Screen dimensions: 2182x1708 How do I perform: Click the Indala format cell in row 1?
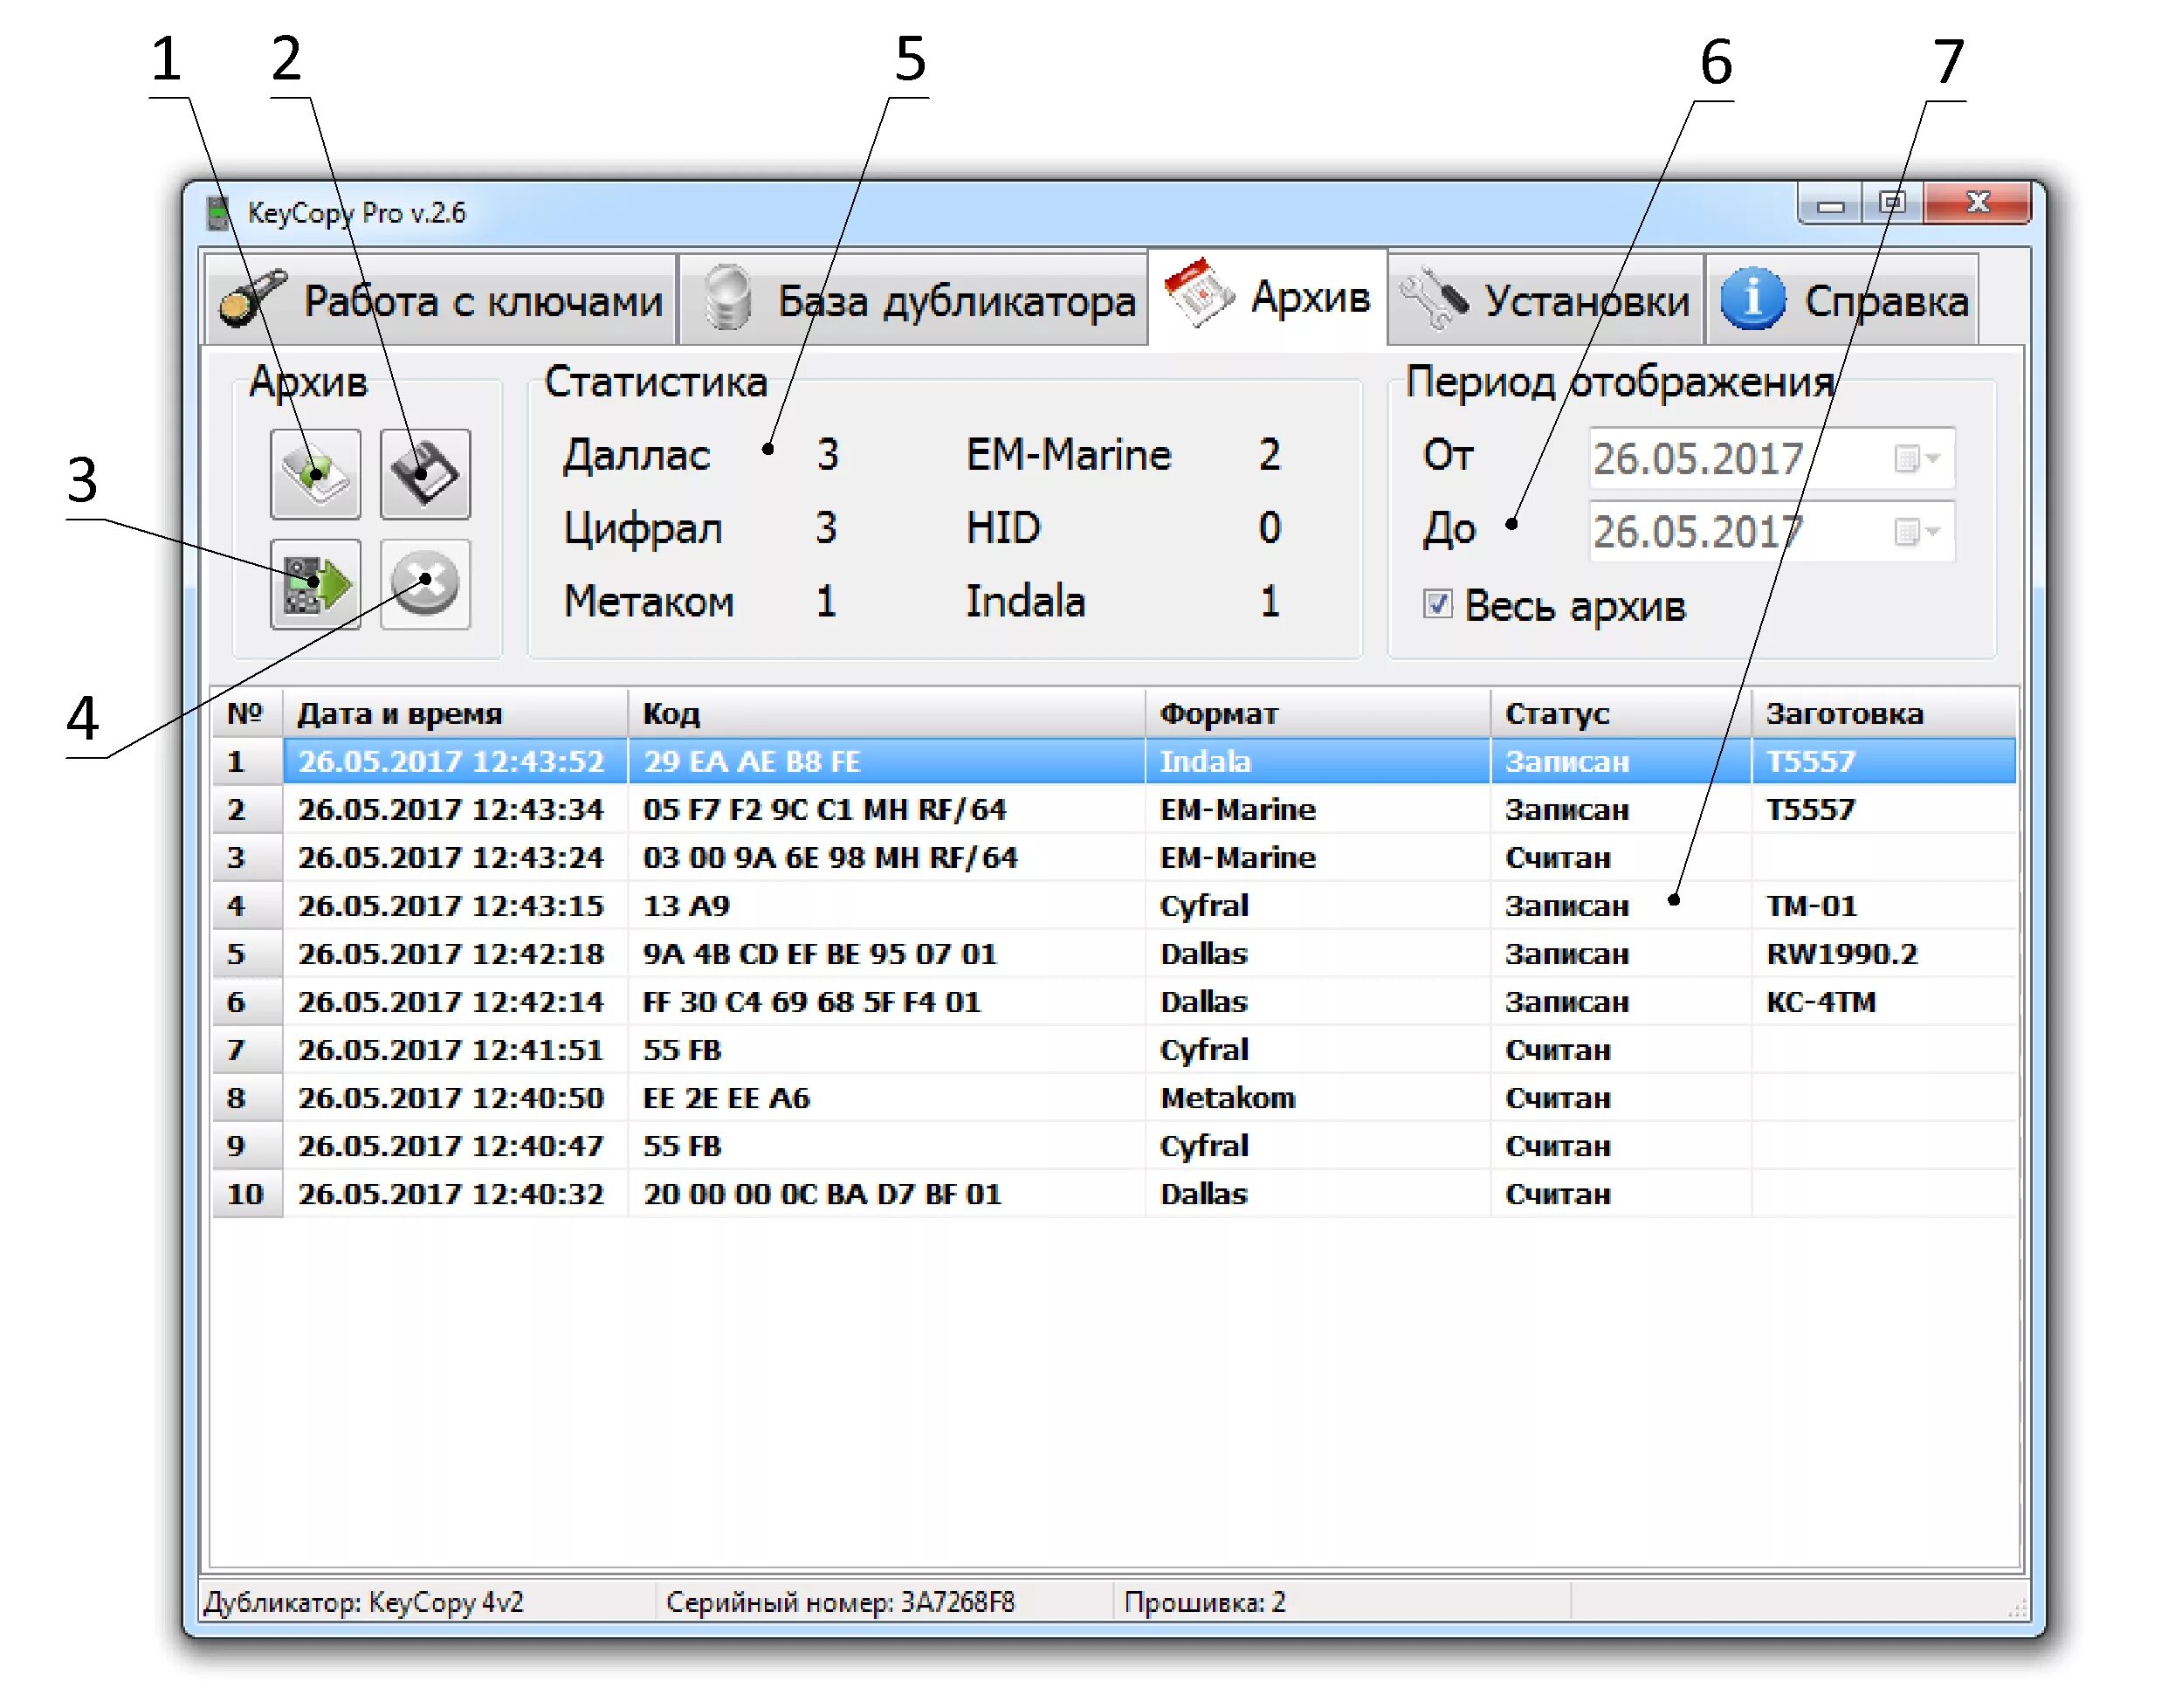coord(1318,762)
